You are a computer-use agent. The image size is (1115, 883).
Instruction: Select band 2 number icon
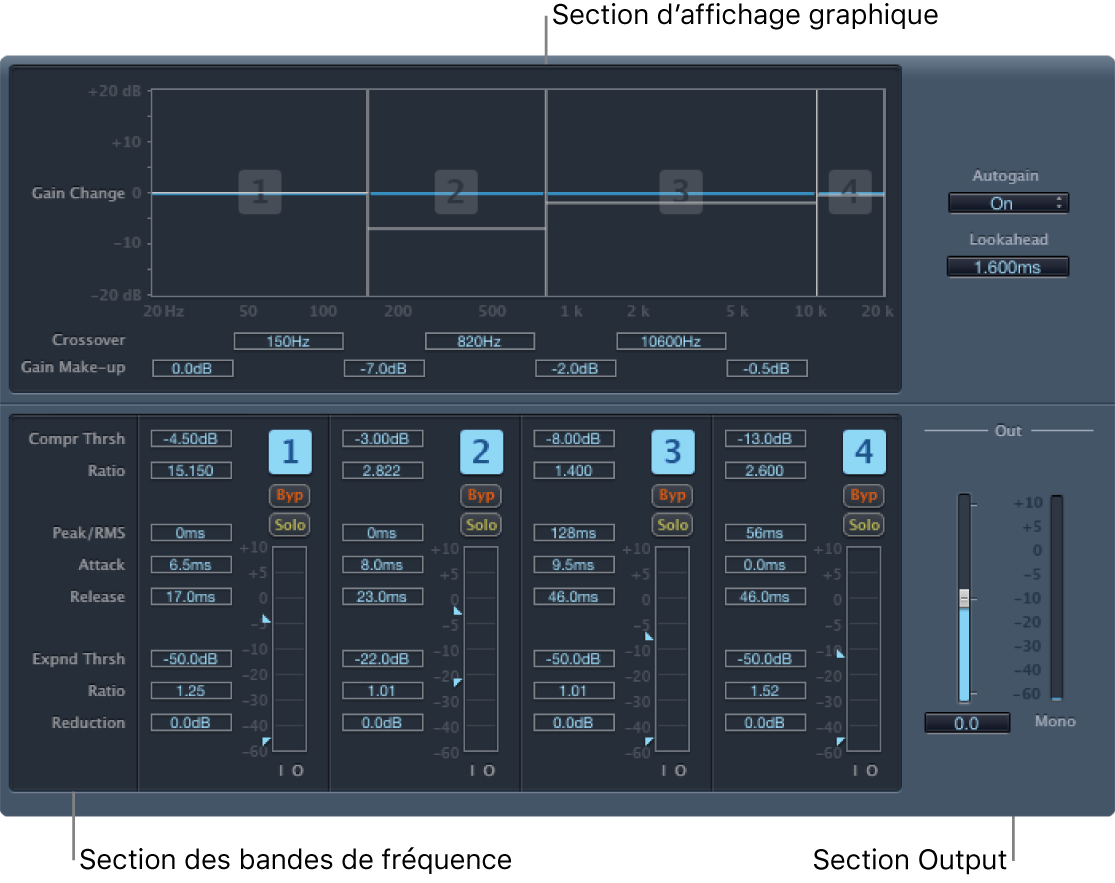482,452
